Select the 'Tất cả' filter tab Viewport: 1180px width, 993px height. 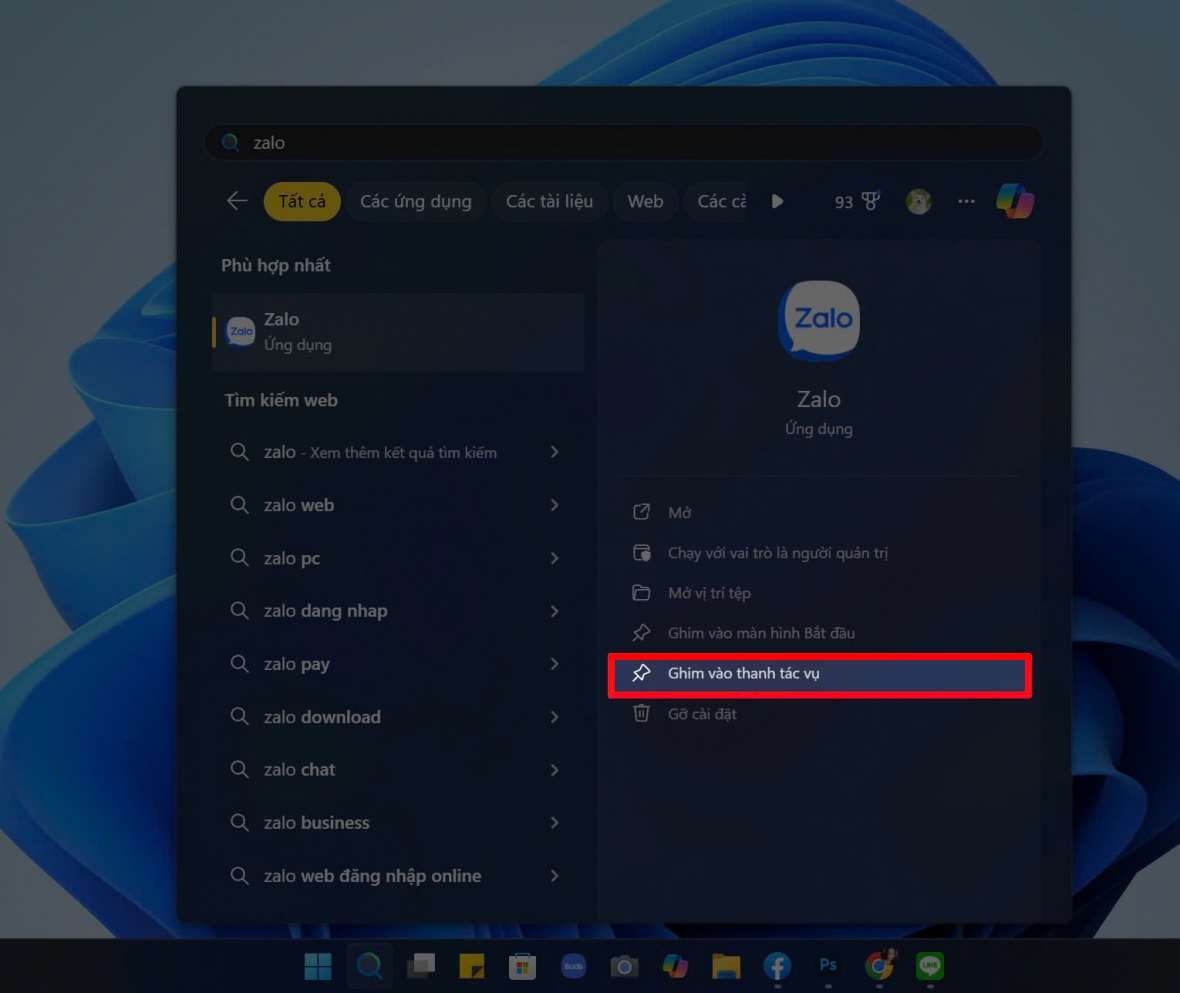coord(302,201)
